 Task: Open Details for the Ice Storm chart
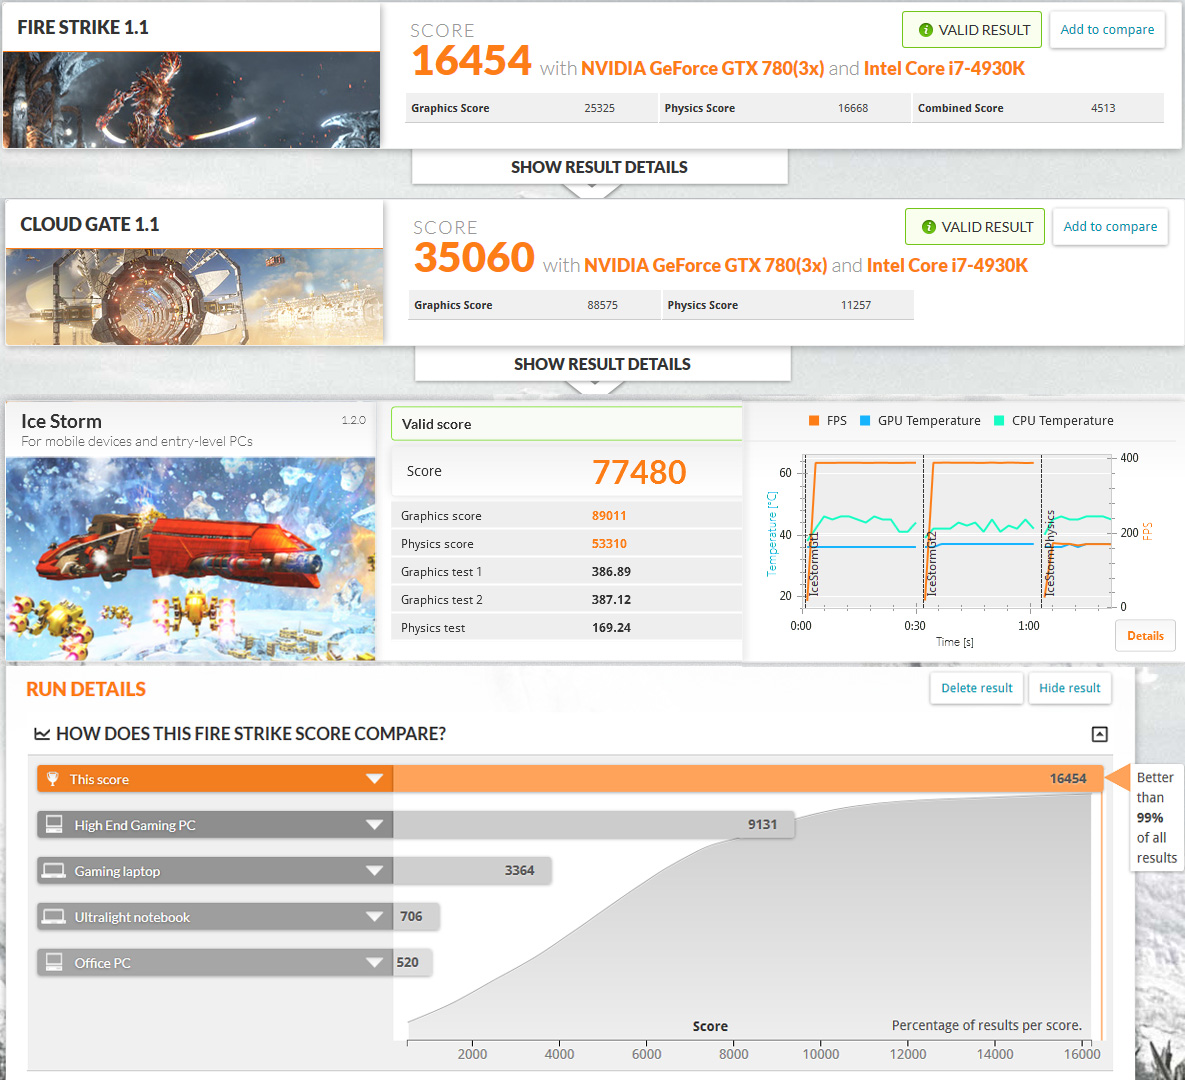point(1145,636)
